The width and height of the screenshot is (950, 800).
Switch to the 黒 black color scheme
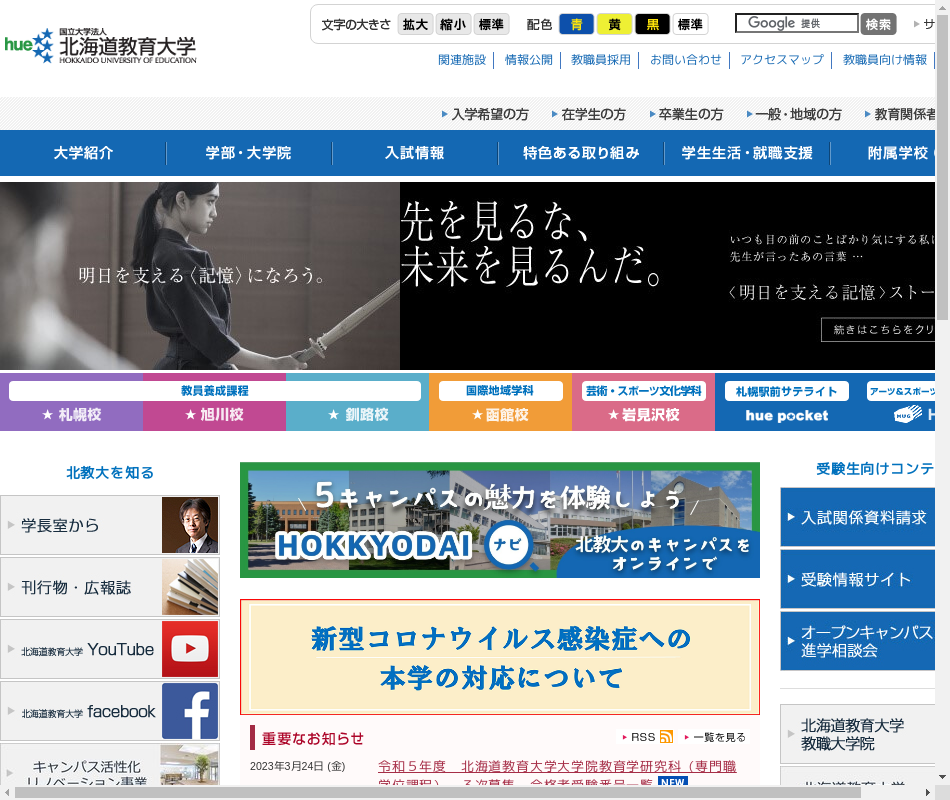[x=652, y=24]
